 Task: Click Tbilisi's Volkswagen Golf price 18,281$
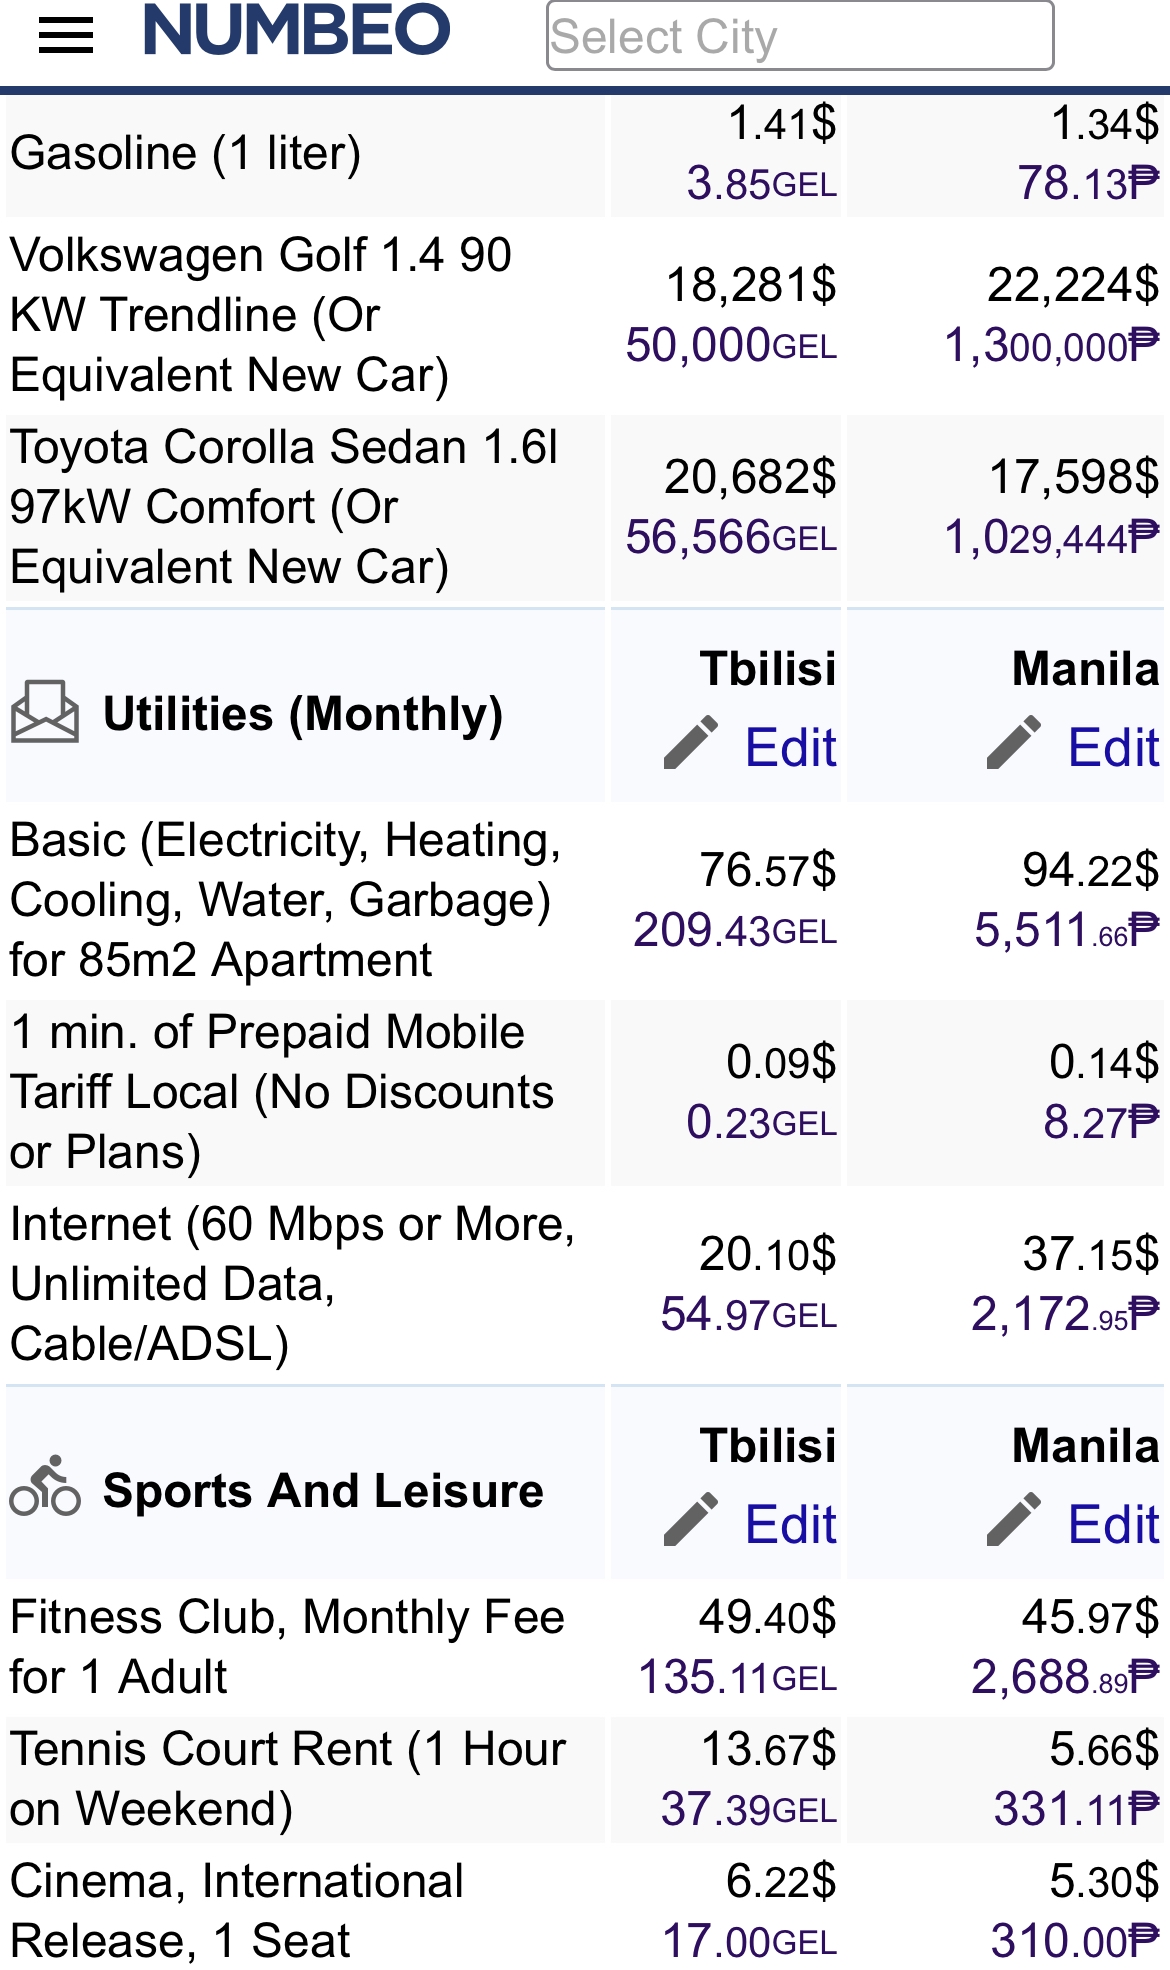[x=751, y=286]
